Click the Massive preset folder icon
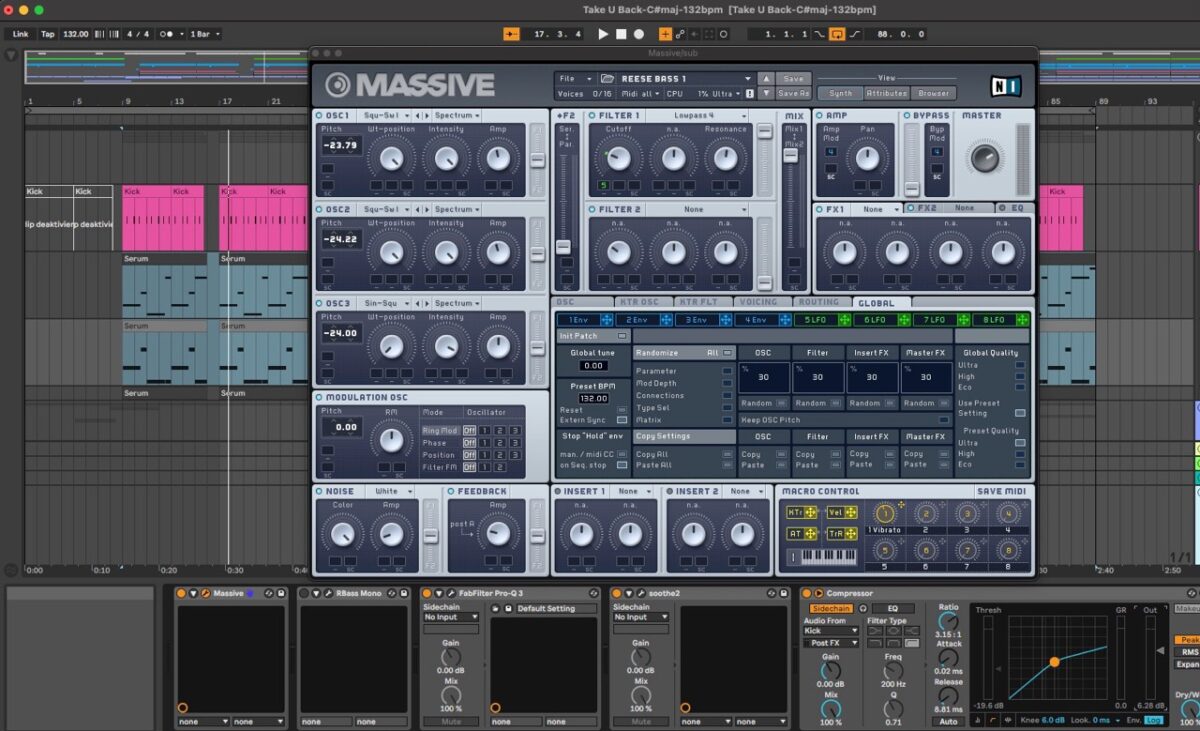 pos(608,79)
